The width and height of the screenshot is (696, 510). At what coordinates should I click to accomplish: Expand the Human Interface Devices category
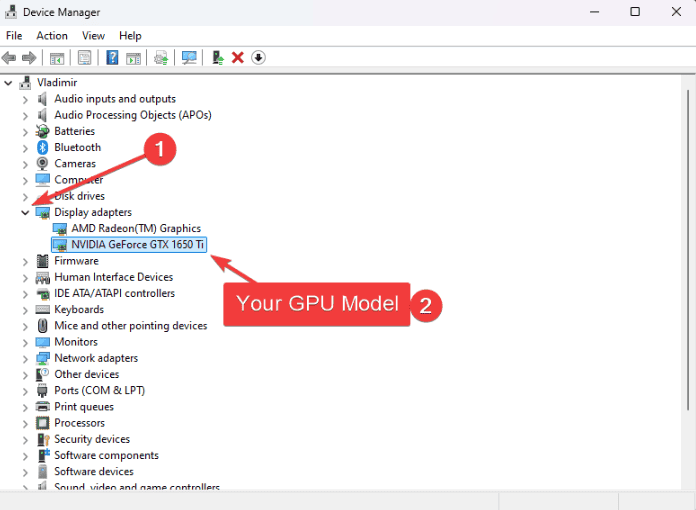pyautogui.click(x=25, y=277)
